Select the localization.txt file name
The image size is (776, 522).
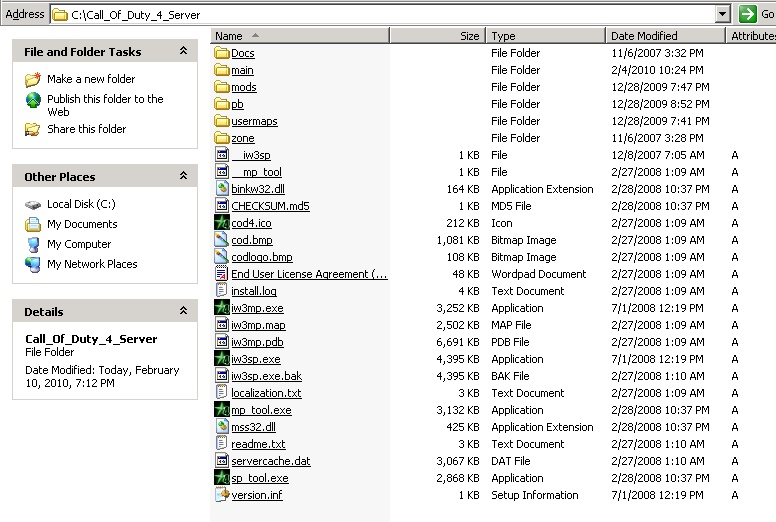click(x=266, y=393)
